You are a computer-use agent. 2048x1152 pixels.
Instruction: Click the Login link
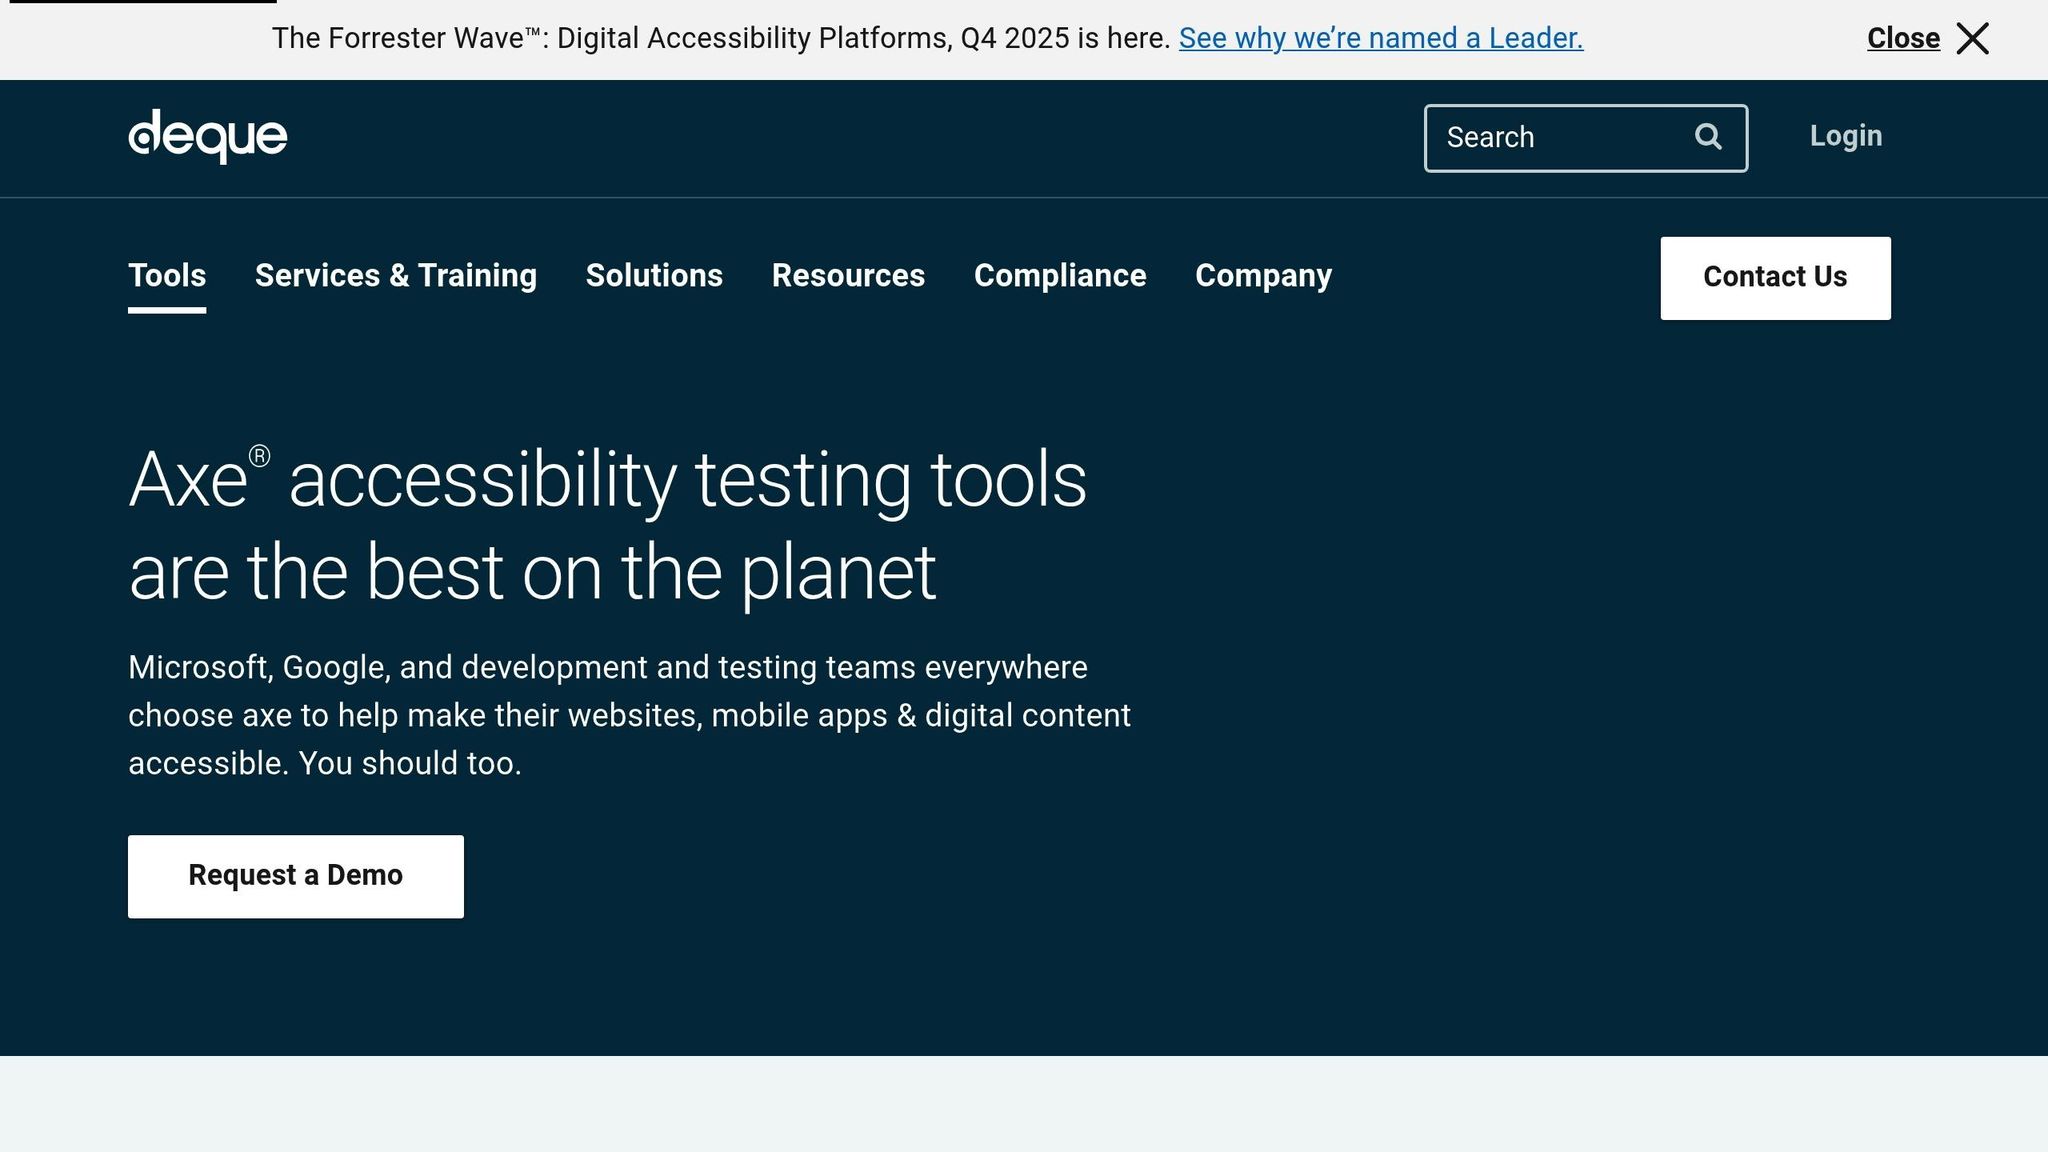(1845, 136)
